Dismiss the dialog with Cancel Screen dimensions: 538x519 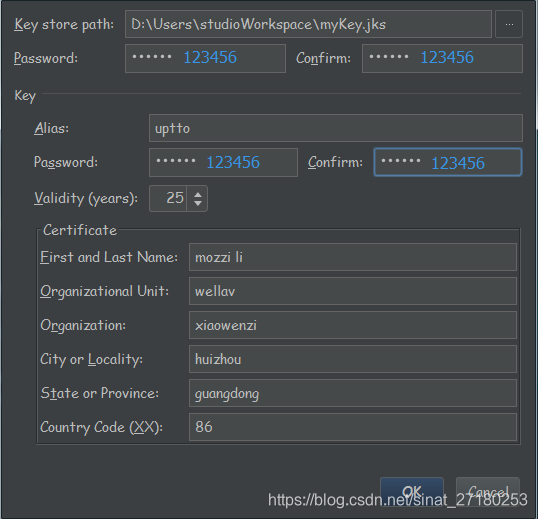pyautogui.click(x=488, y=492)
